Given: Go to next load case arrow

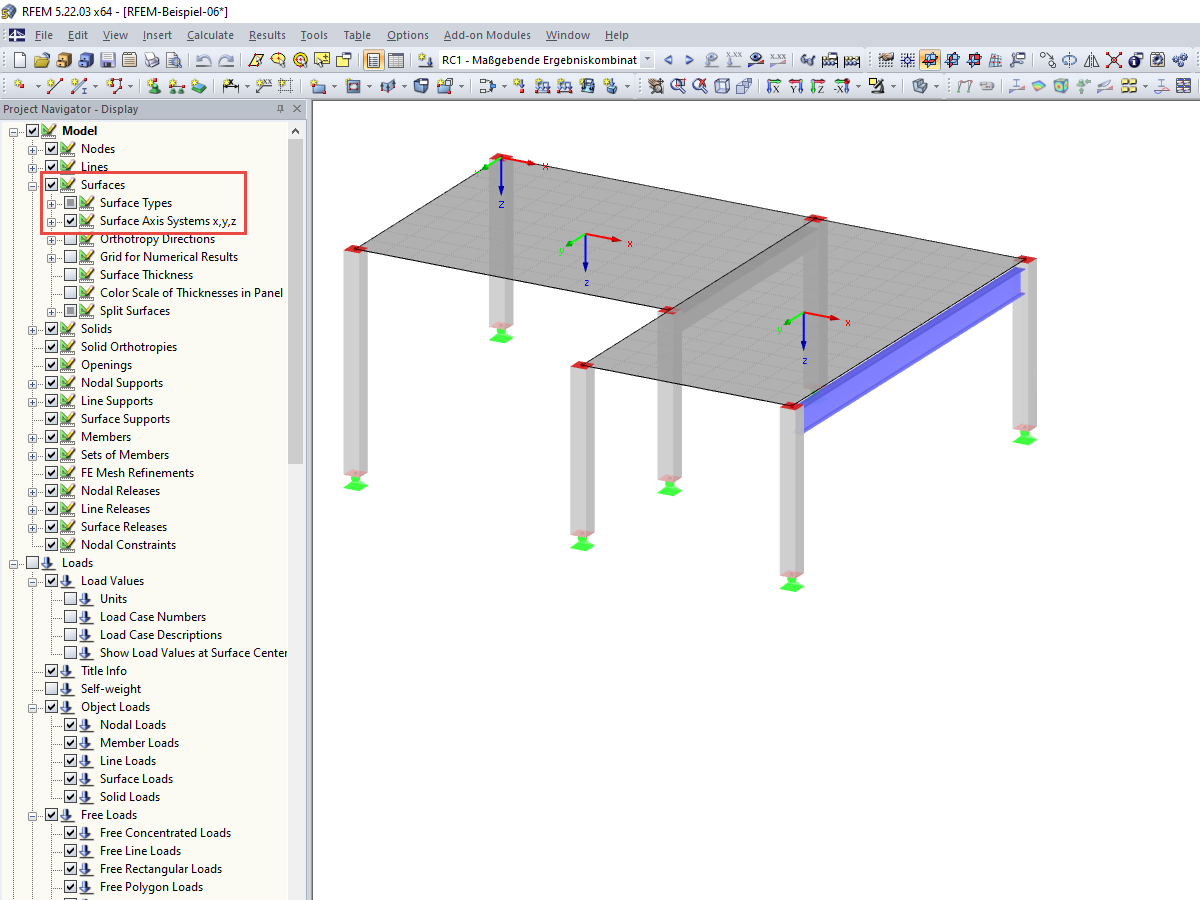Looking at the screenshot, I should point(689,60).
